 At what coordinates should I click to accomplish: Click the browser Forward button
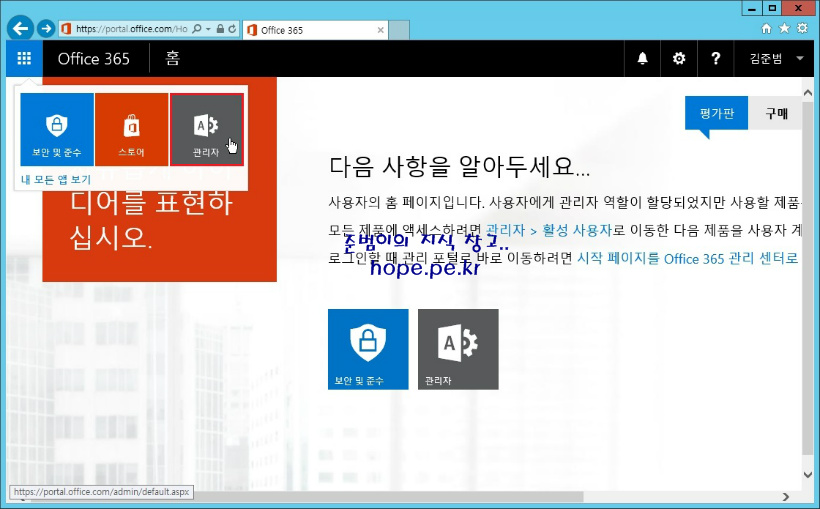(46, 28)
